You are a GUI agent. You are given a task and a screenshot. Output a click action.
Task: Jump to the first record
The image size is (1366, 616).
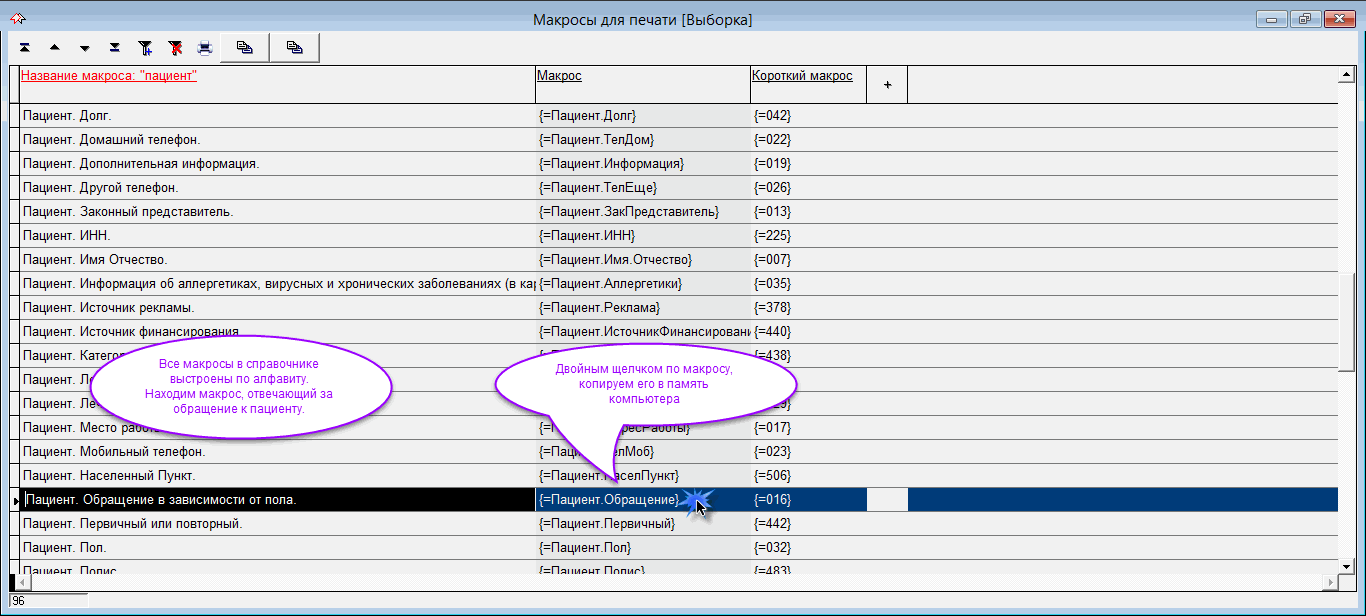point(24,47)
